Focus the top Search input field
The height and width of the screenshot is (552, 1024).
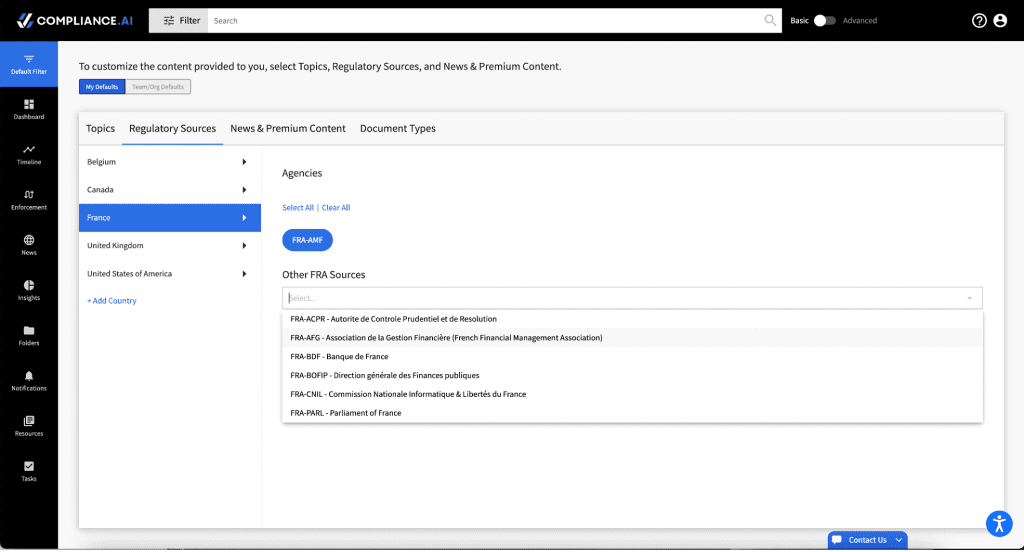(487, 21)
